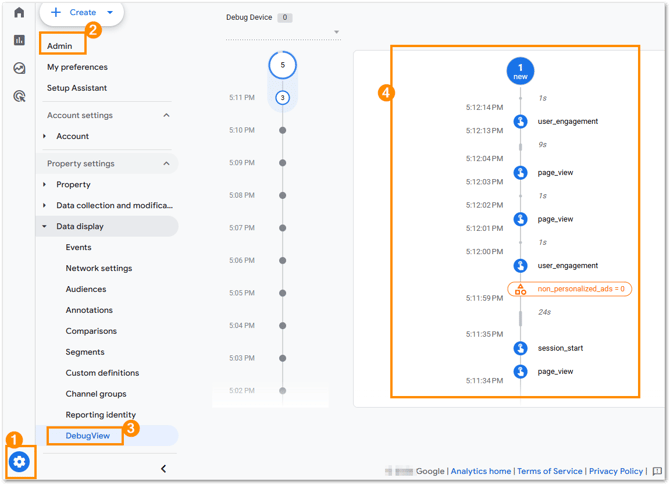Open Events under Data display
The height and width of the screenshot is (485, 670).
(78, 247)
